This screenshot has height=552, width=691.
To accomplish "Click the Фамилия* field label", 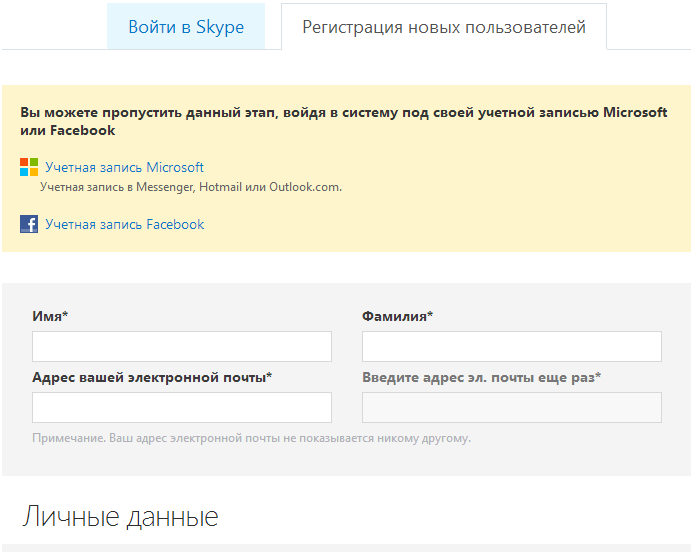I will (398, 316).
